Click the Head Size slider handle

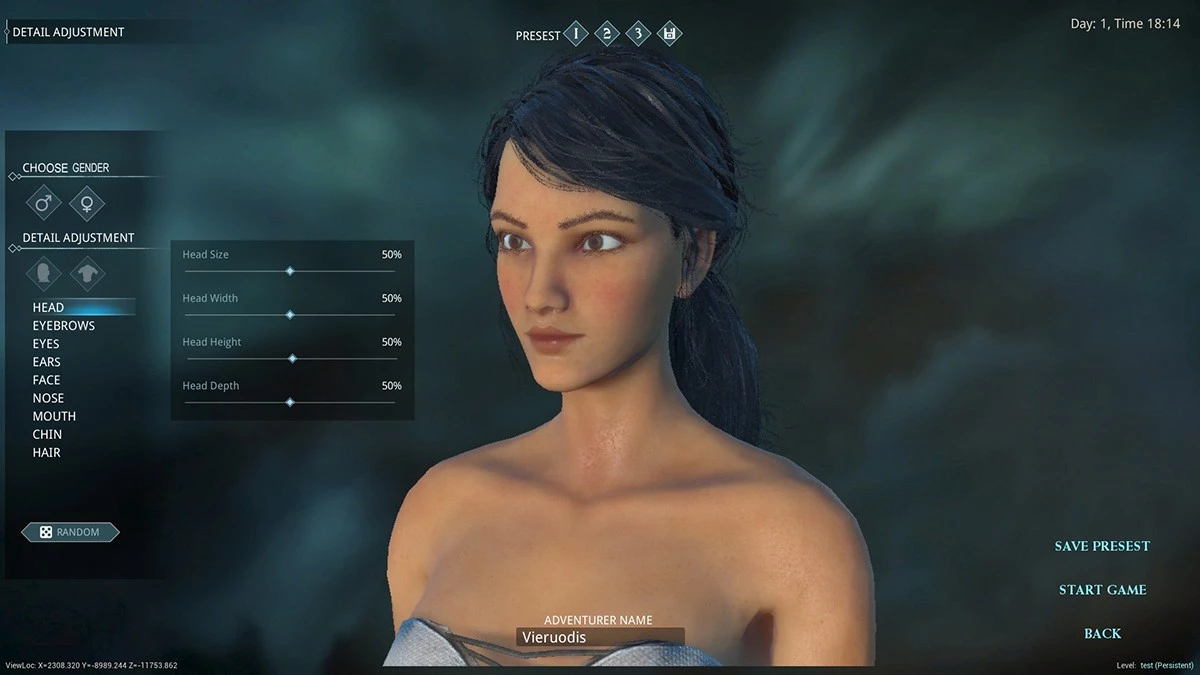[290, 271]
